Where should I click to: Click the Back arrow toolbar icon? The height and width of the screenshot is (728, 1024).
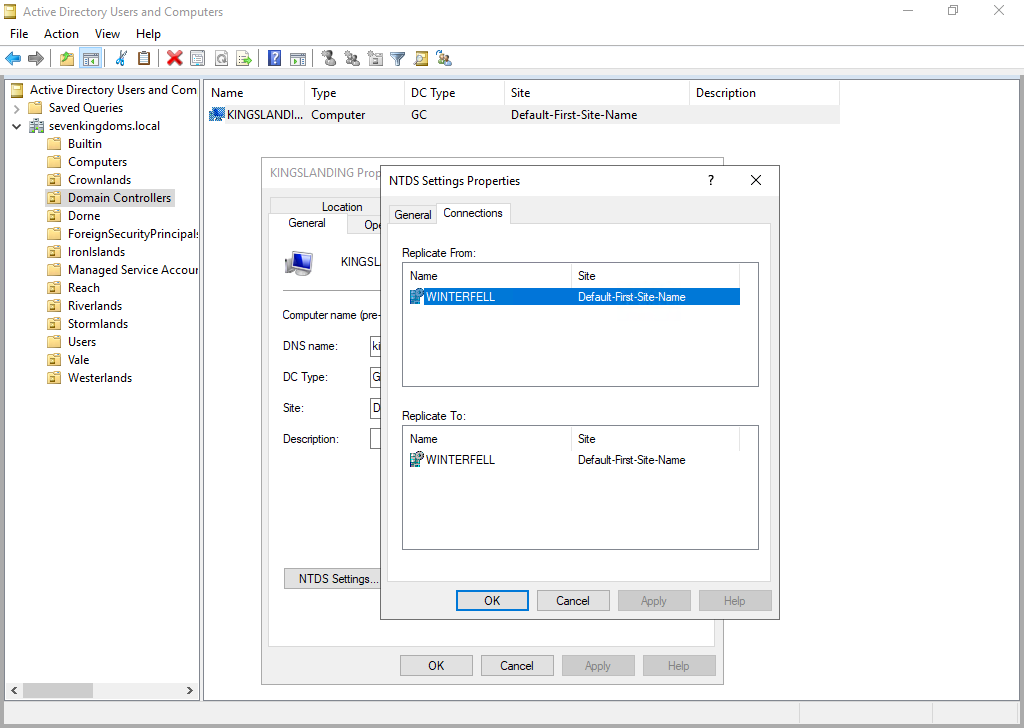tap(13, 59)
